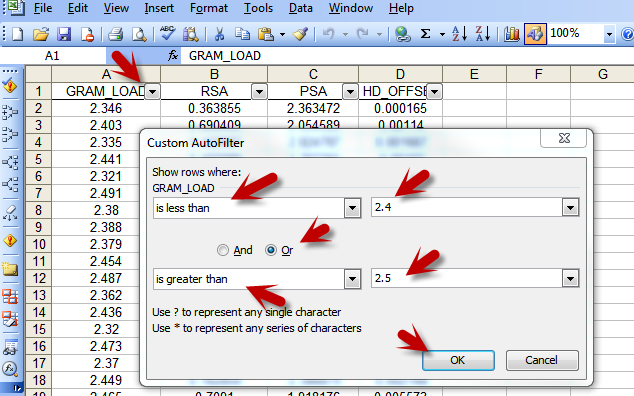Expand the 'is greater than' operator dropdown
This screenshot has height=396, width=634.
tap(353, 279)
